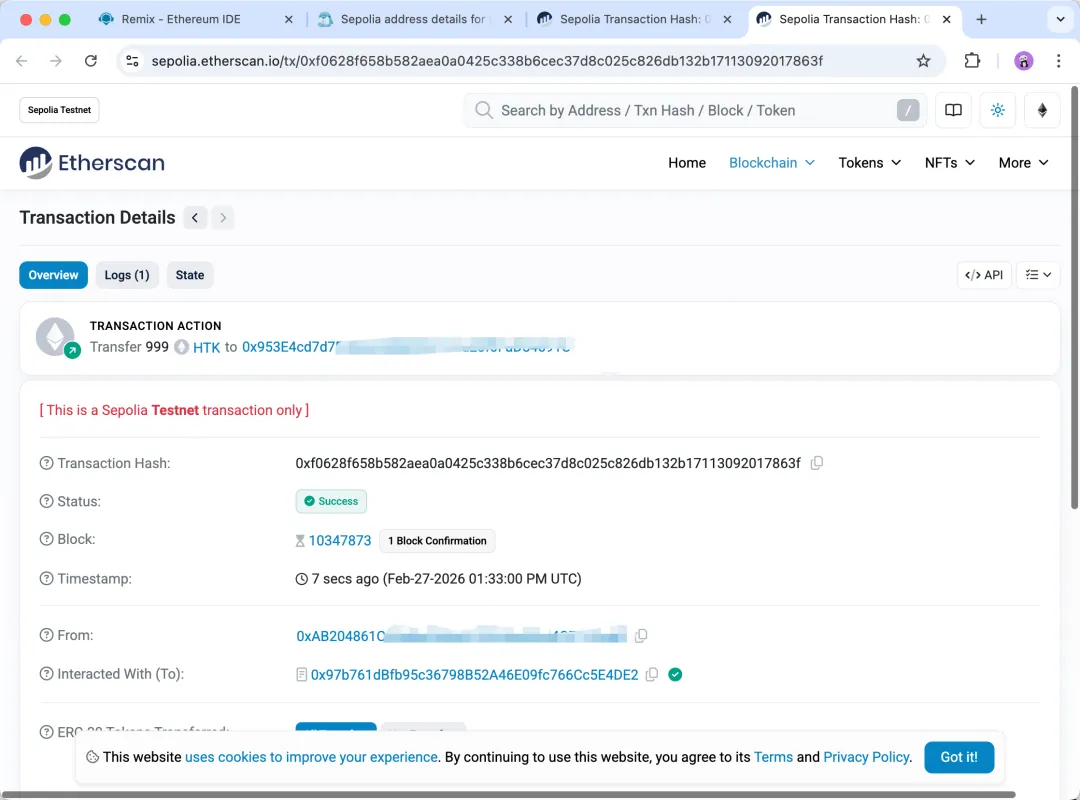
Task: Open the Privacy Policy link
Action: 866,757
